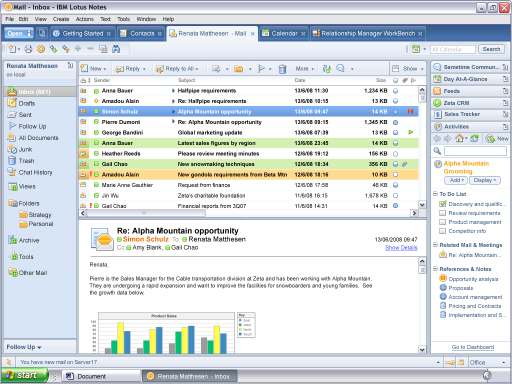512x384 pixels.
Task: Check the Product management to-do checkbox
Action: 443,222
